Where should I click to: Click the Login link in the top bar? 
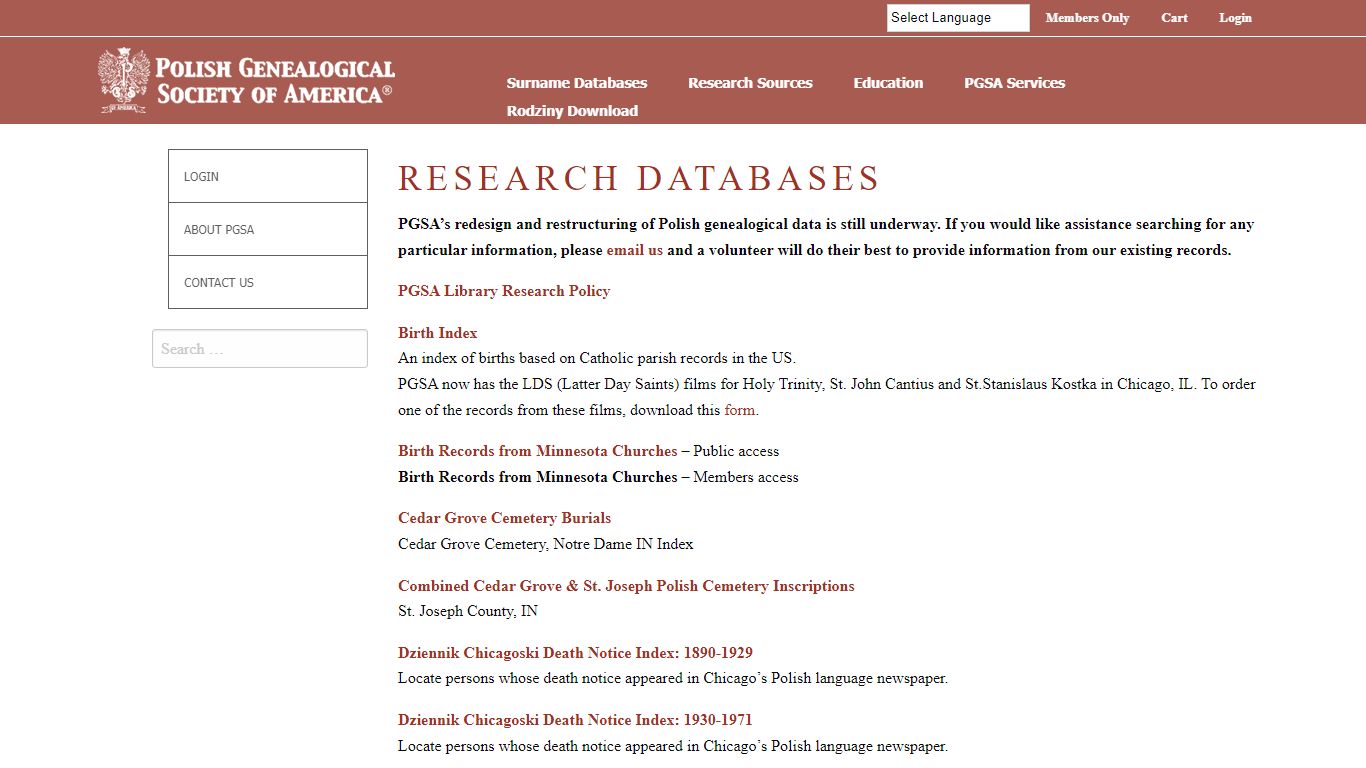1235,18
